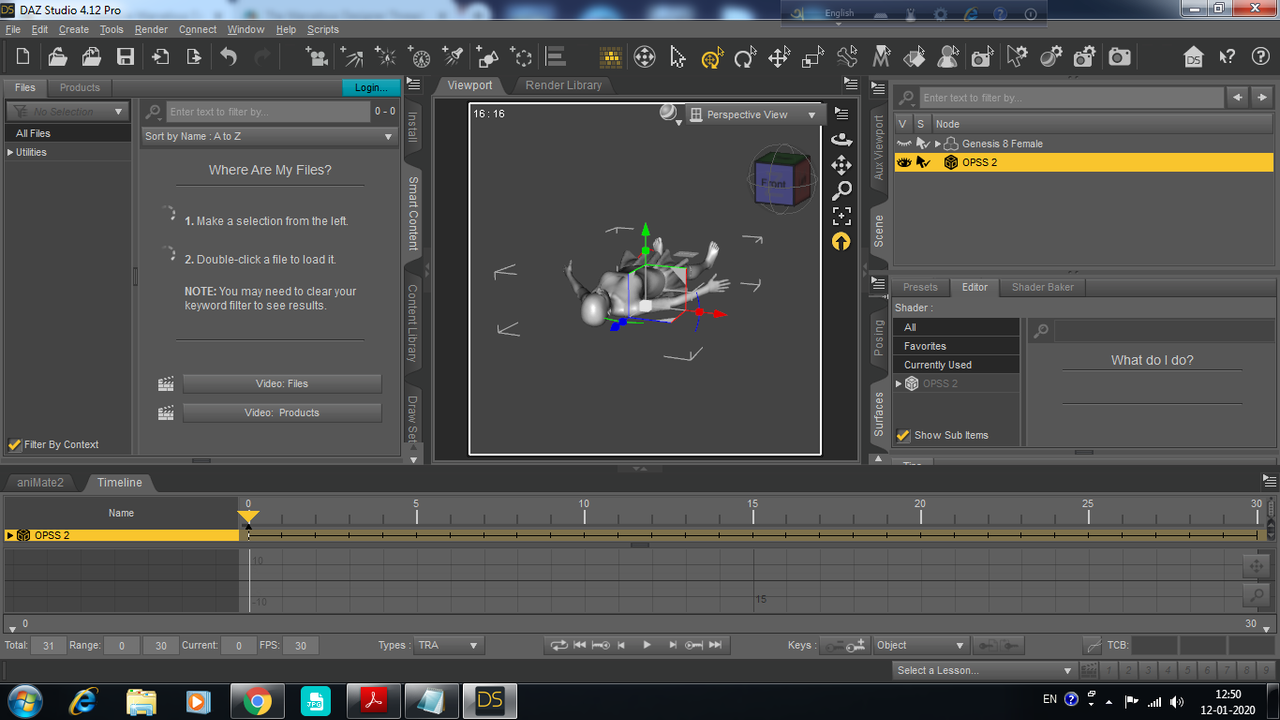Click the viewport Orbit control icon
This screenshot has height=720, width=1280.
842,139
